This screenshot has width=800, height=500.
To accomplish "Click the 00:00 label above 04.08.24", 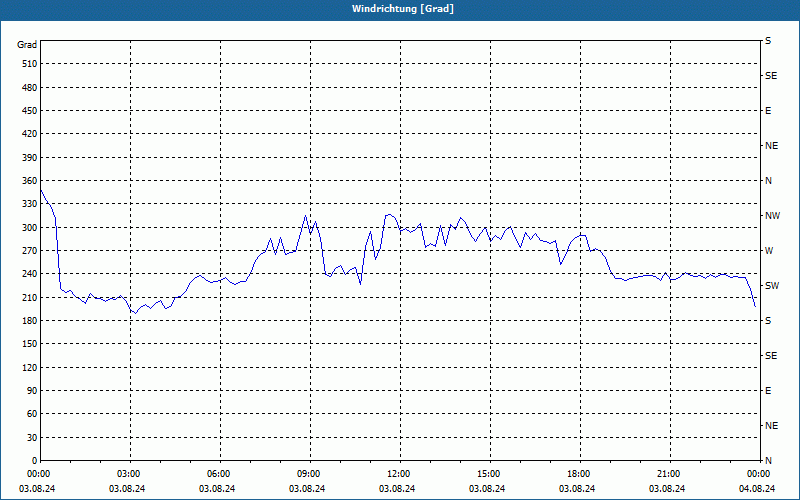I will 759,474.
